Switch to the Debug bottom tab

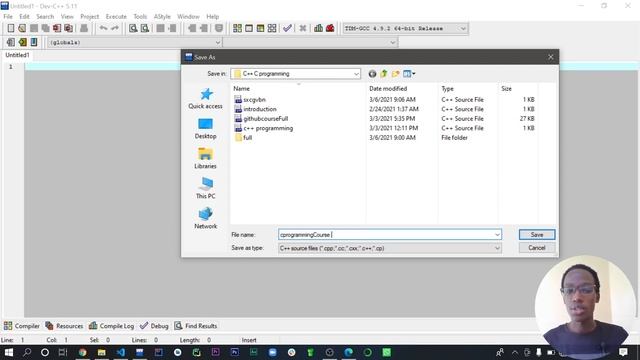click(x=154, y=326)
